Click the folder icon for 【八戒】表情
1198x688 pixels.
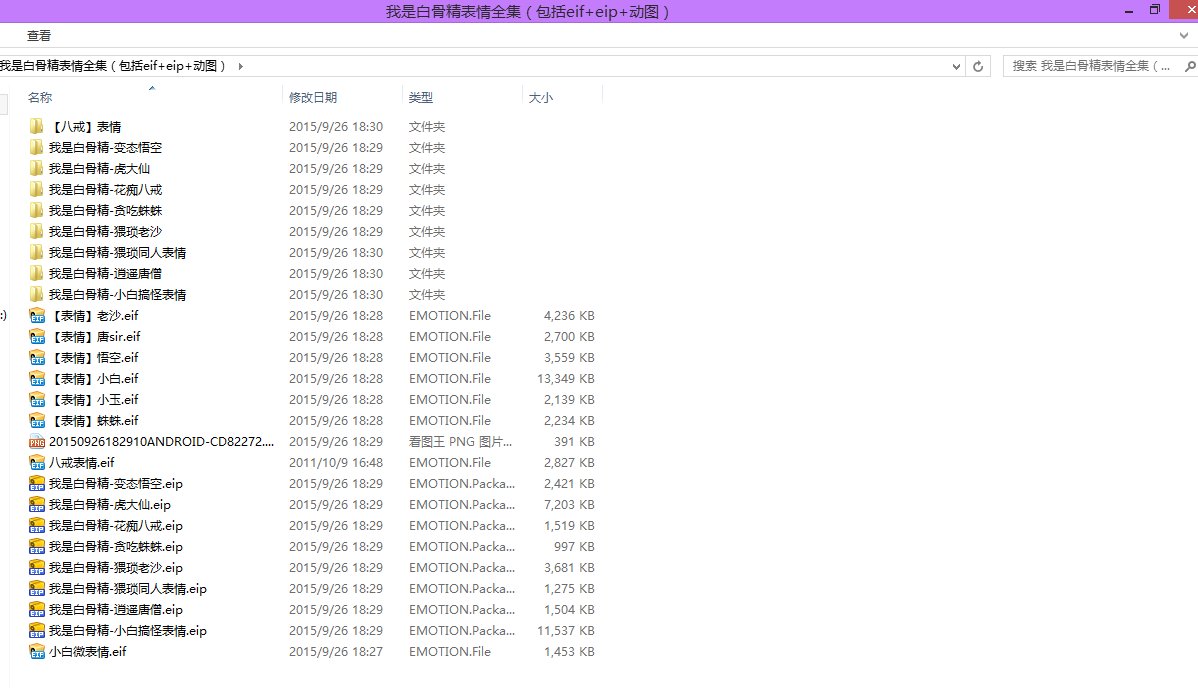pos(37,127)
